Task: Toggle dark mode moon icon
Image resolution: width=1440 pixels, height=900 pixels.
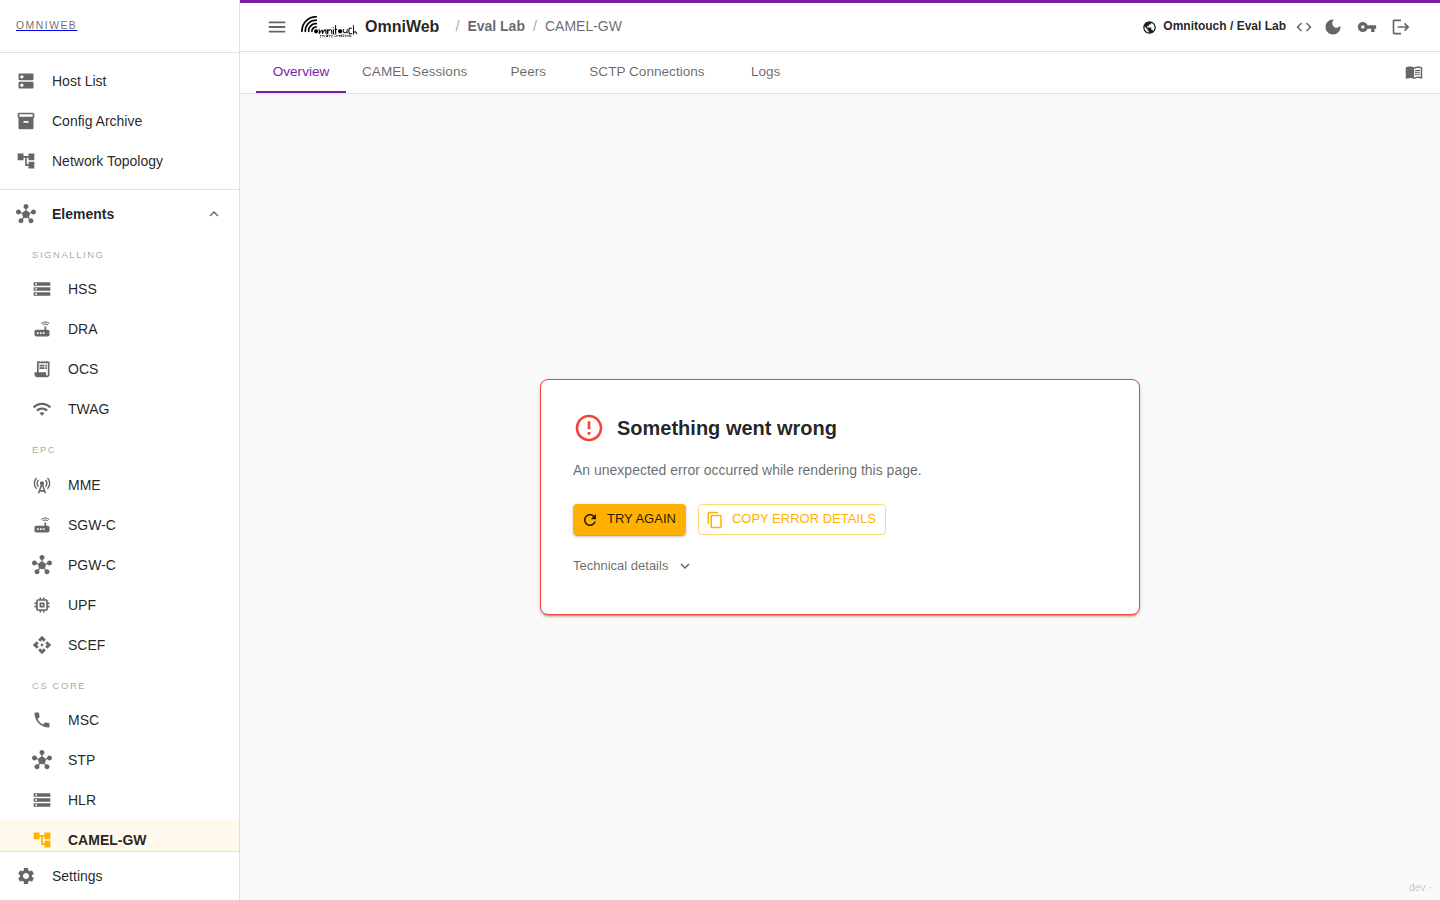Action: (x=1333, y=27)
